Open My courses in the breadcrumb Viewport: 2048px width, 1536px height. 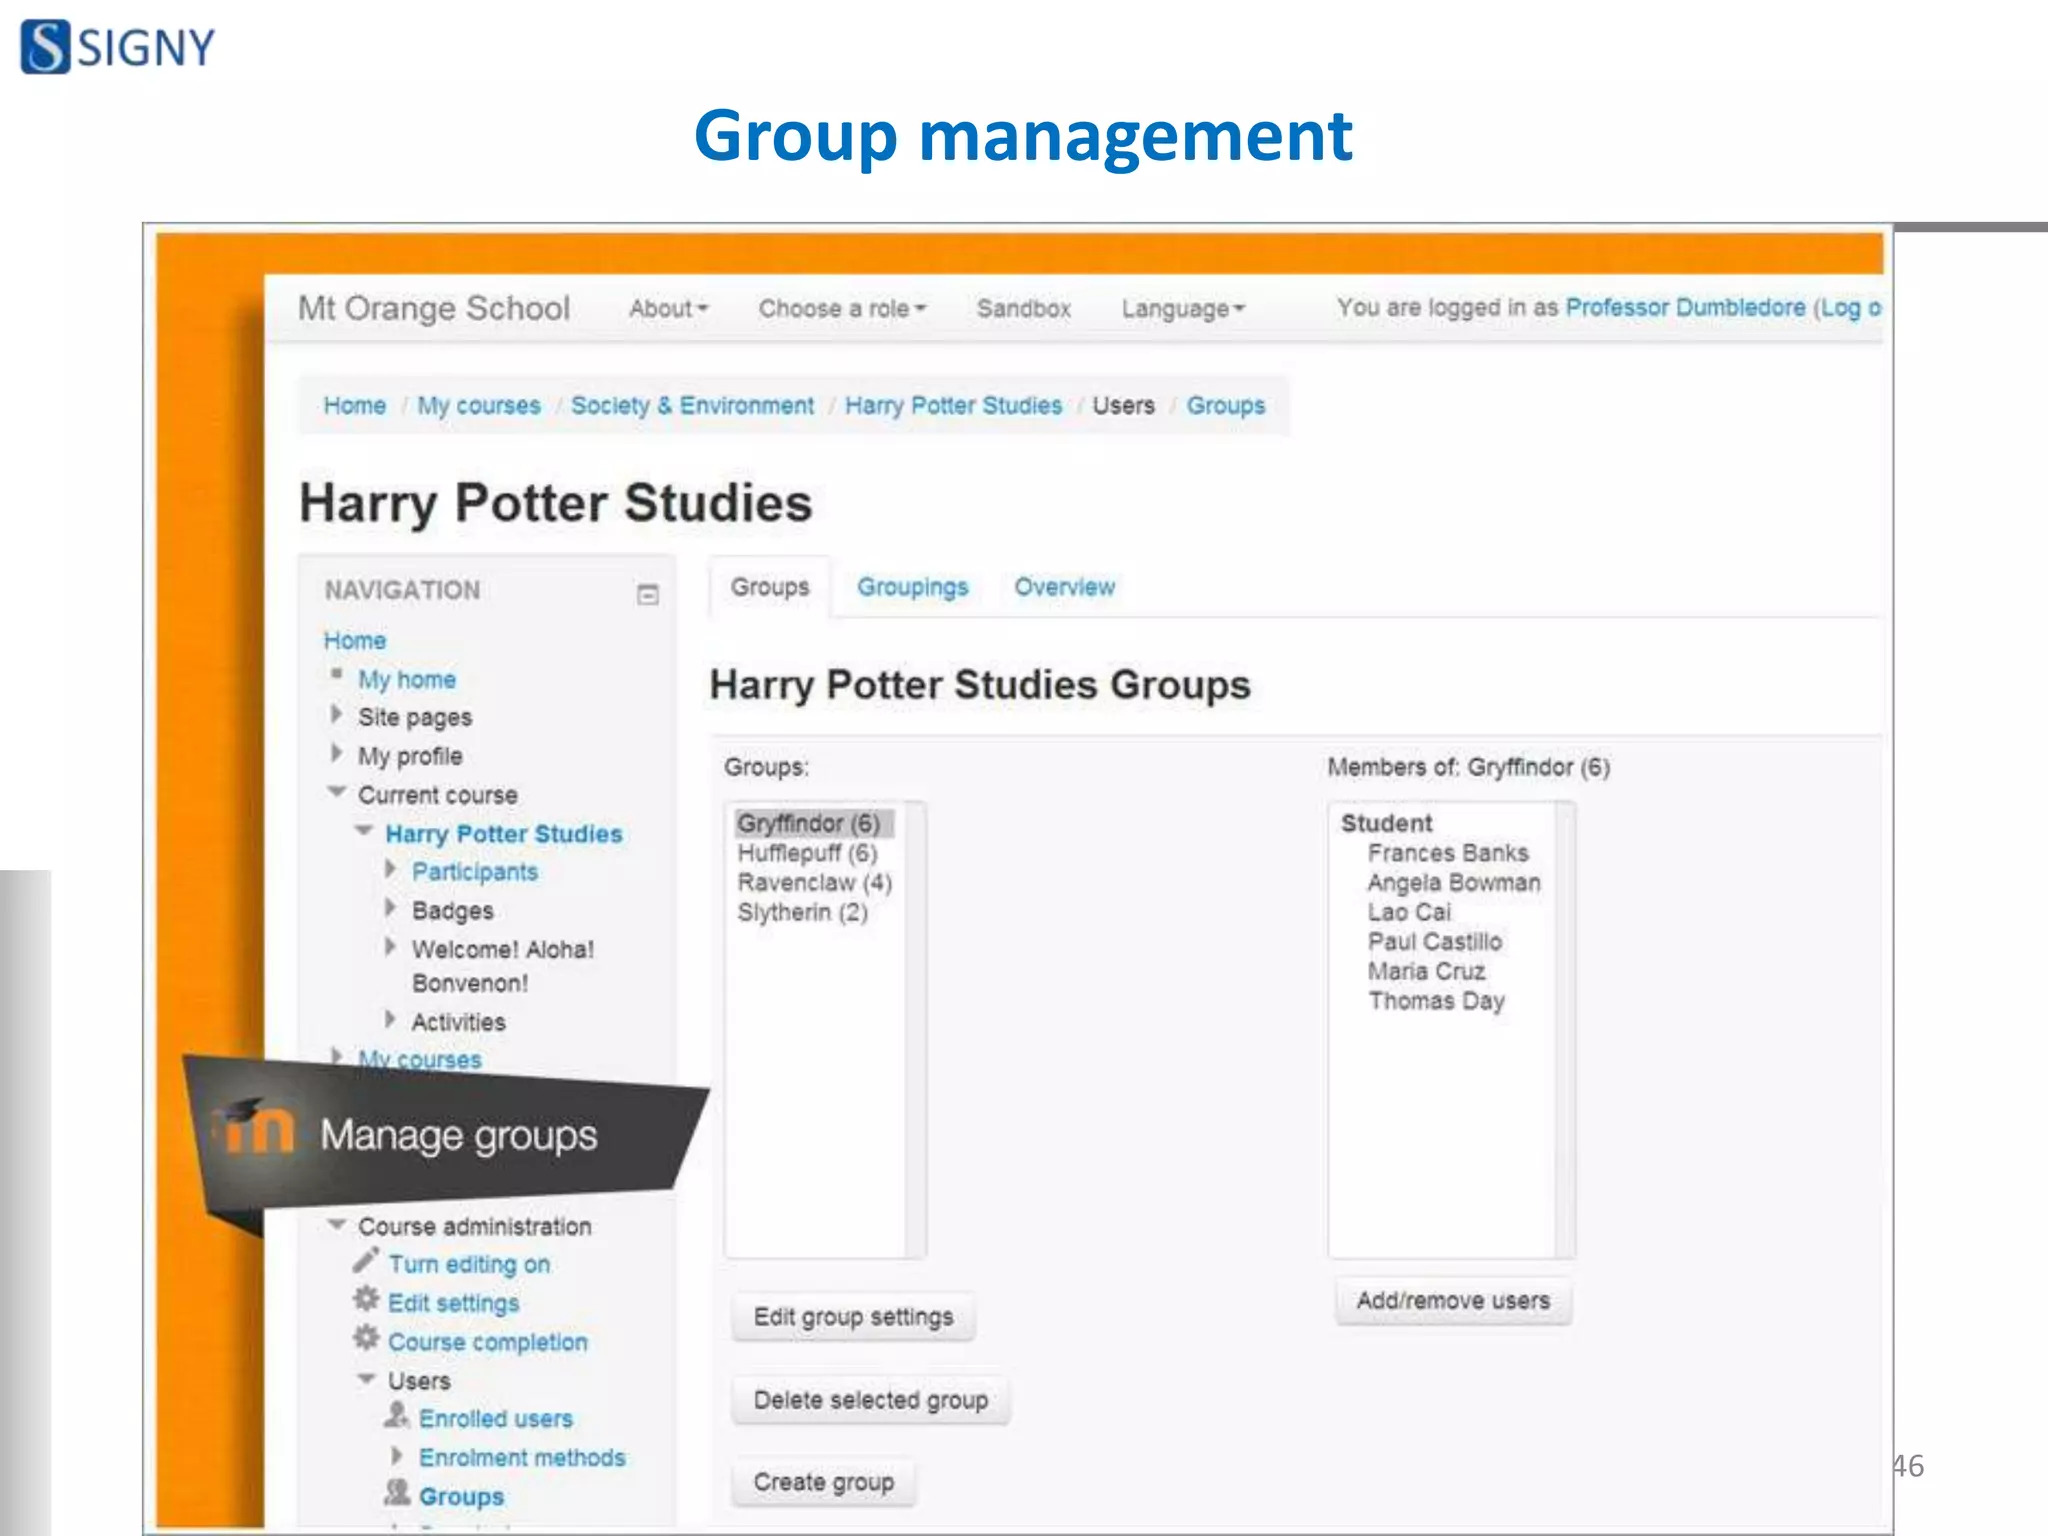[479, 405]
